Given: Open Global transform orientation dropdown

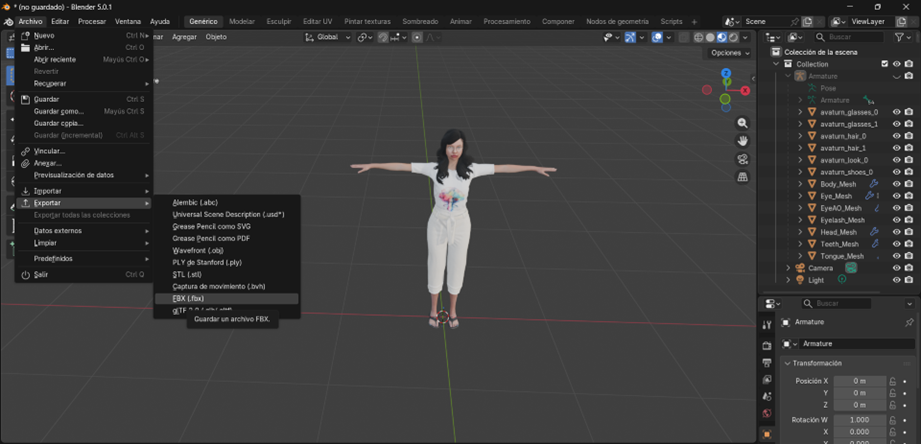Looking at the screenshot, I should pyautogui.click(x=328, y=37).
